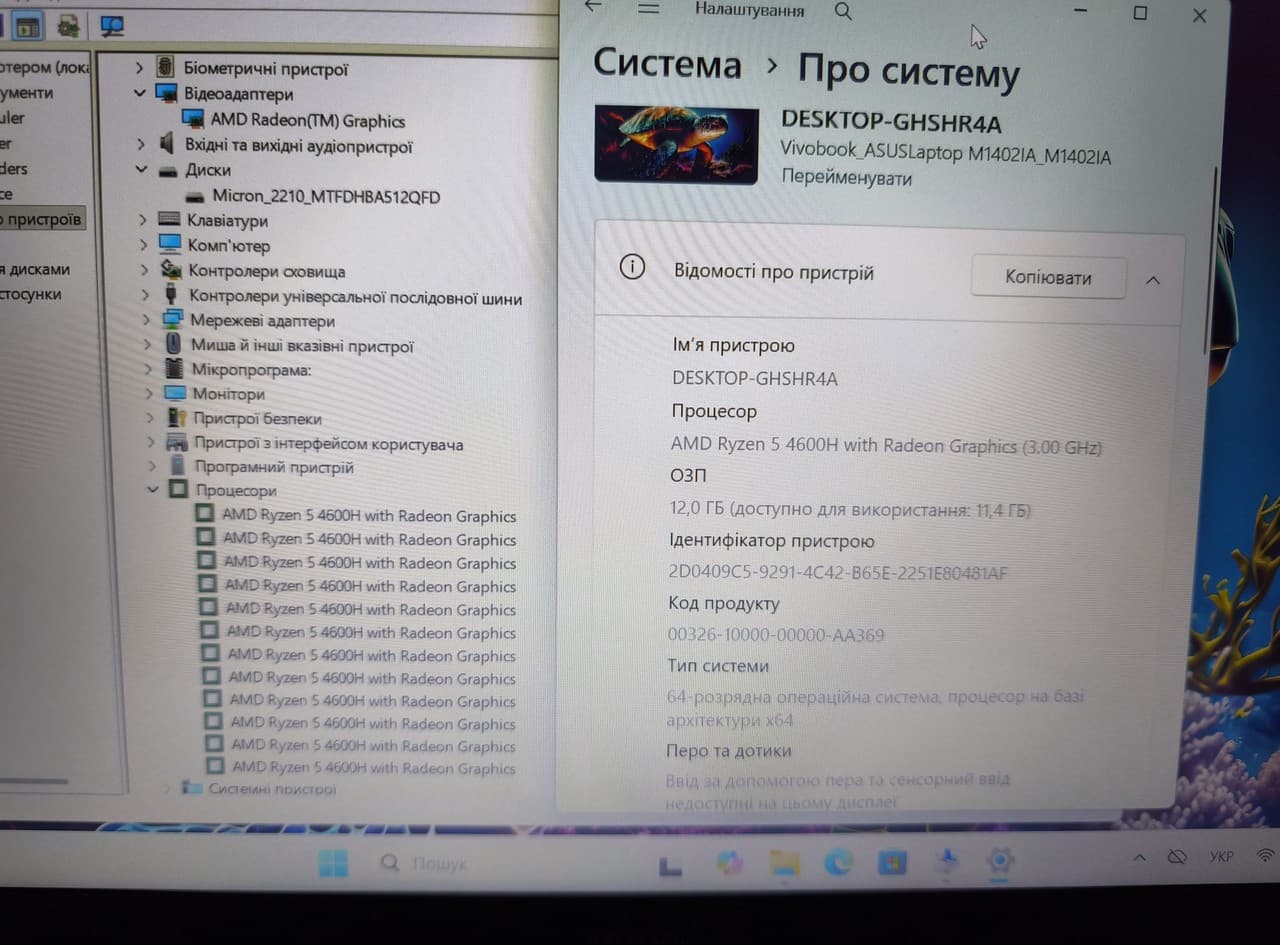Launch Microsoft Edge from the taskbar
The height and width of the screenshot is (945, 1280).
[838, 861]
